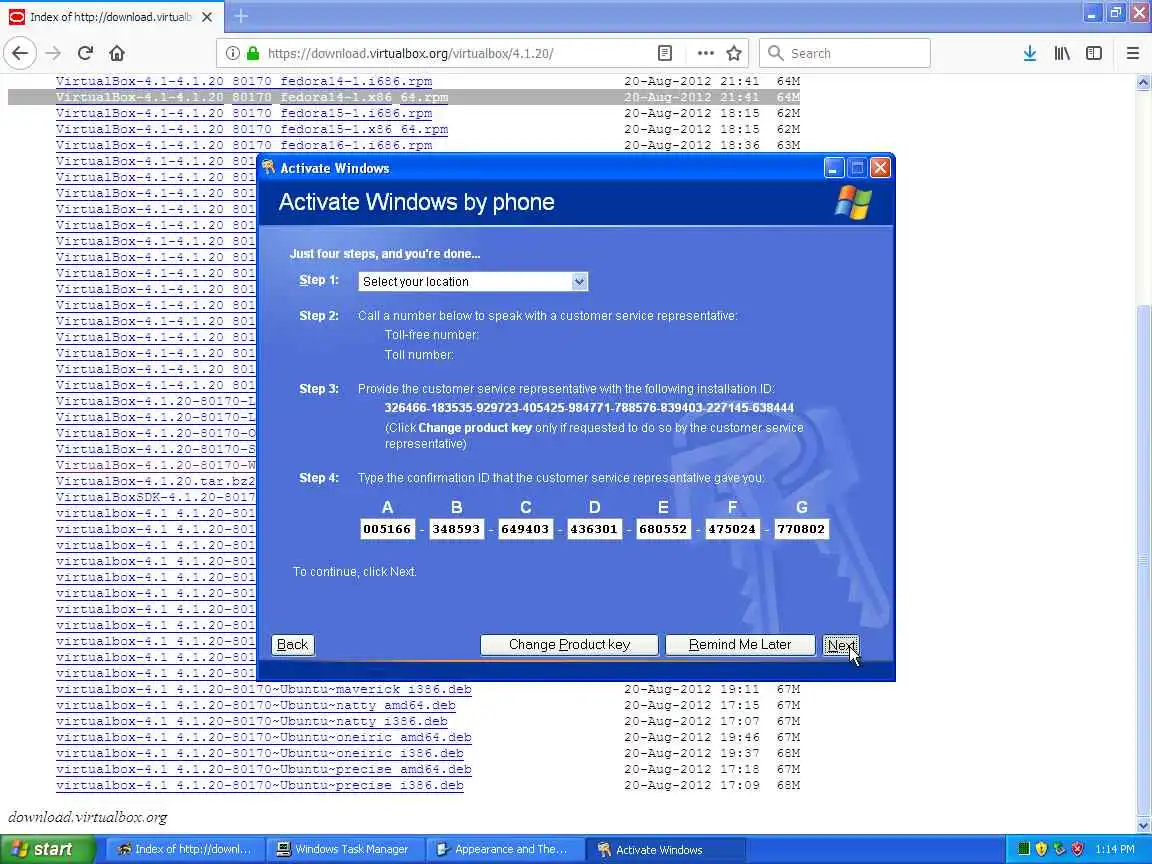The image size is (1152, 864).
Task: Open fedora14-1.i686.rpm download link
Action: (244, 82)
